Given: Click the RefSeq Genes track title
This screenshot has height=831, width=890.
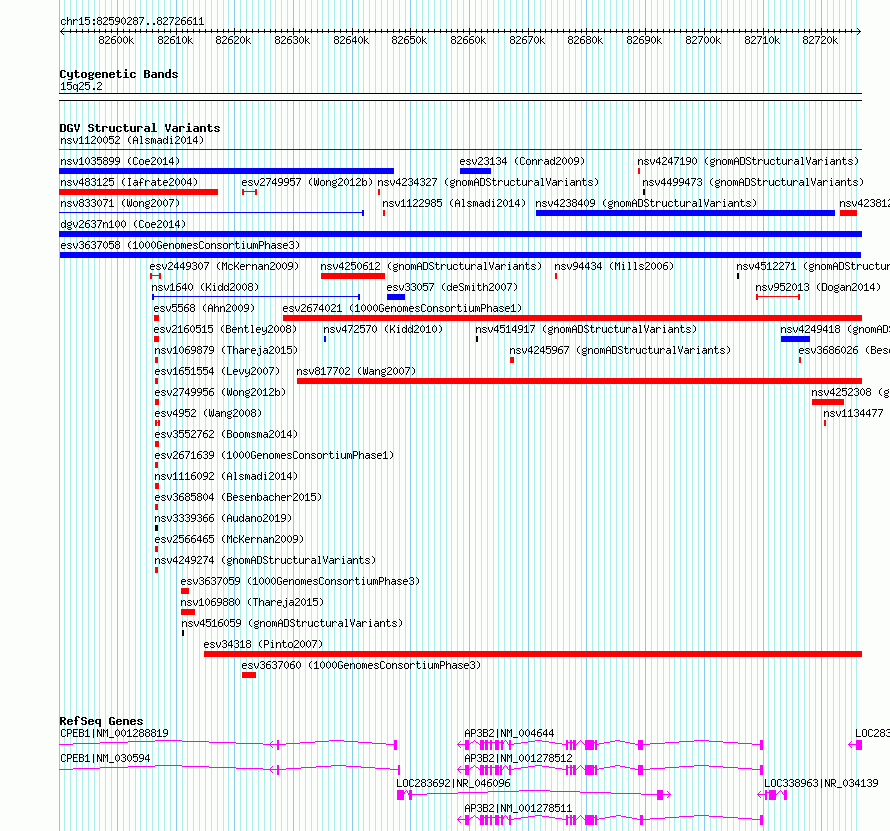Looking at the screenshot, I should click(x=101, y=721).
